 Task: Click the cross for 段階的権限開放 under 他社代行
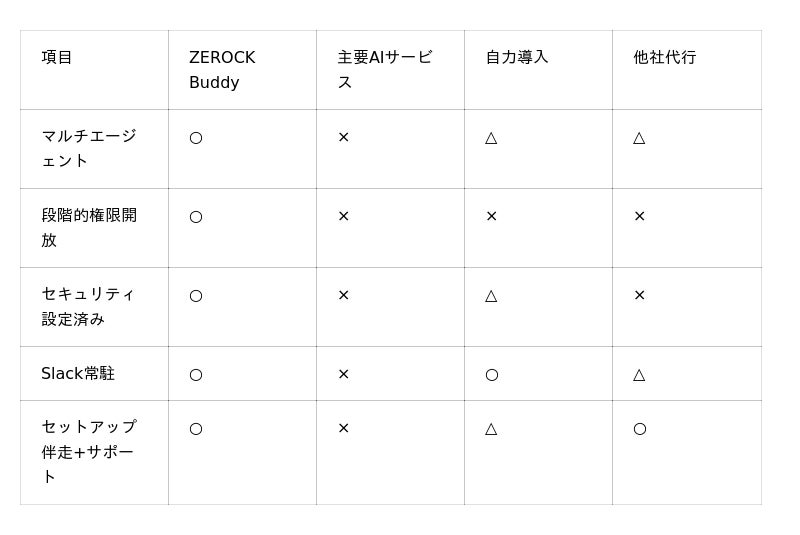(640, 216)
